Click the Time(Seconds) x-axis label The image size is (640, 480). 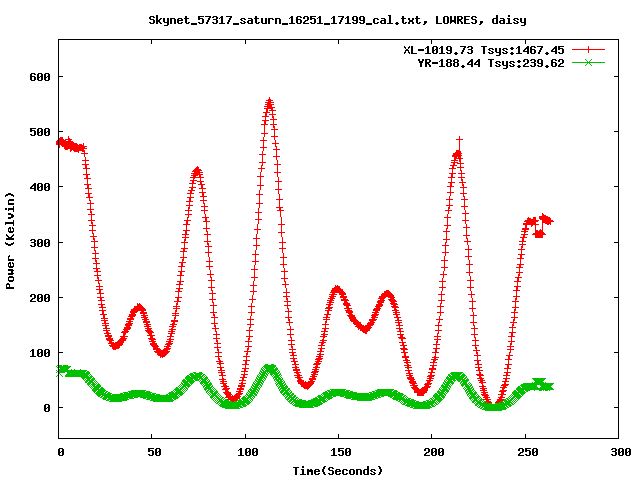[x=338, y=471]
